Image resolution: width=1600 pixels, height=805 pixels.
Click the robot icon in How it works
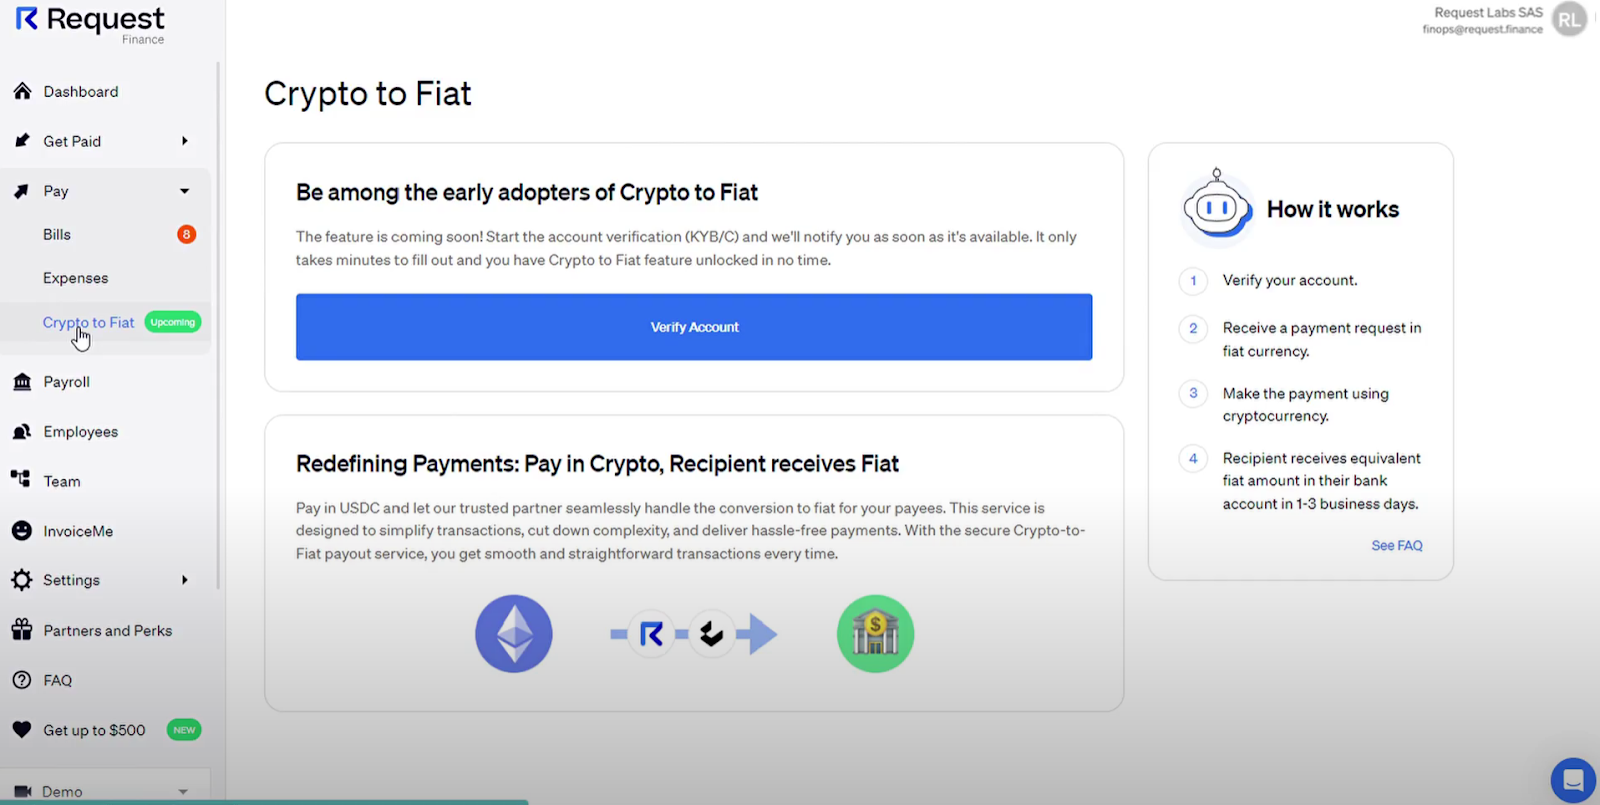(x=1217, y=206)
